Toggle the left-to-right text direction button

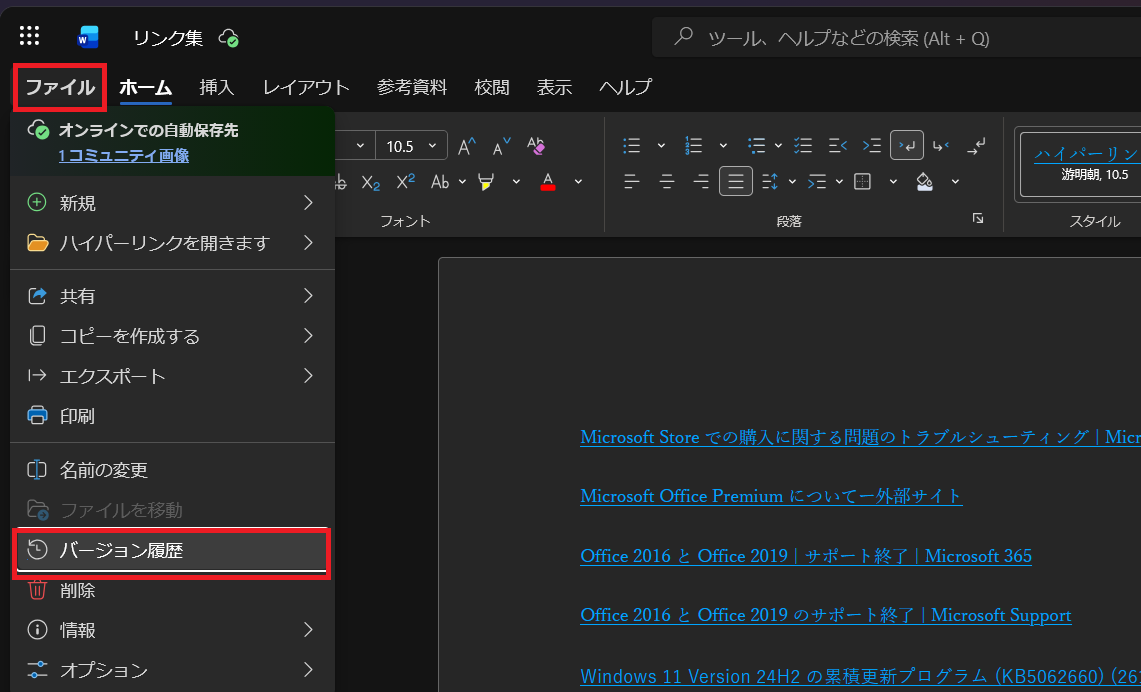[907, 146]
